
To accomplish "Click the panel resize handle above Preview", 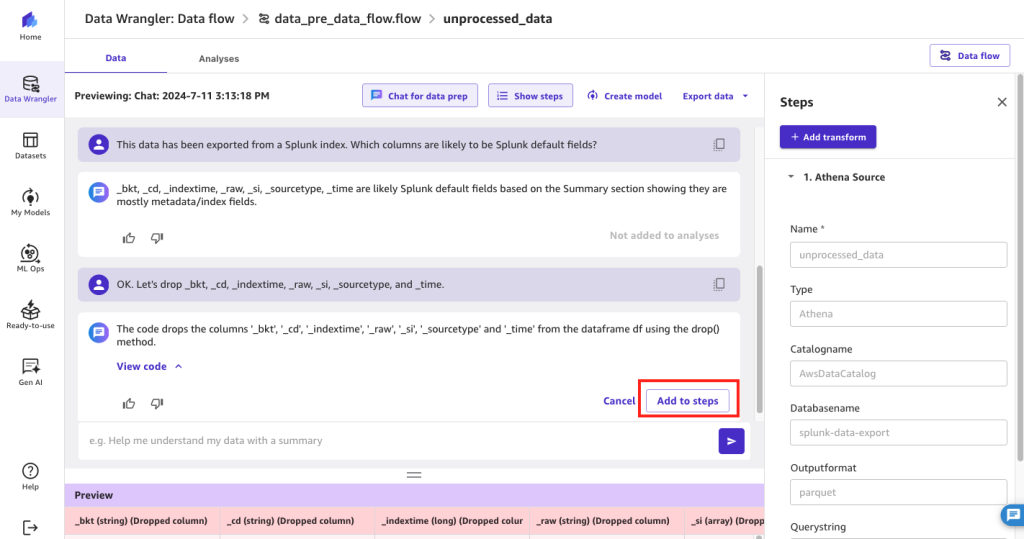I will 414,475.
